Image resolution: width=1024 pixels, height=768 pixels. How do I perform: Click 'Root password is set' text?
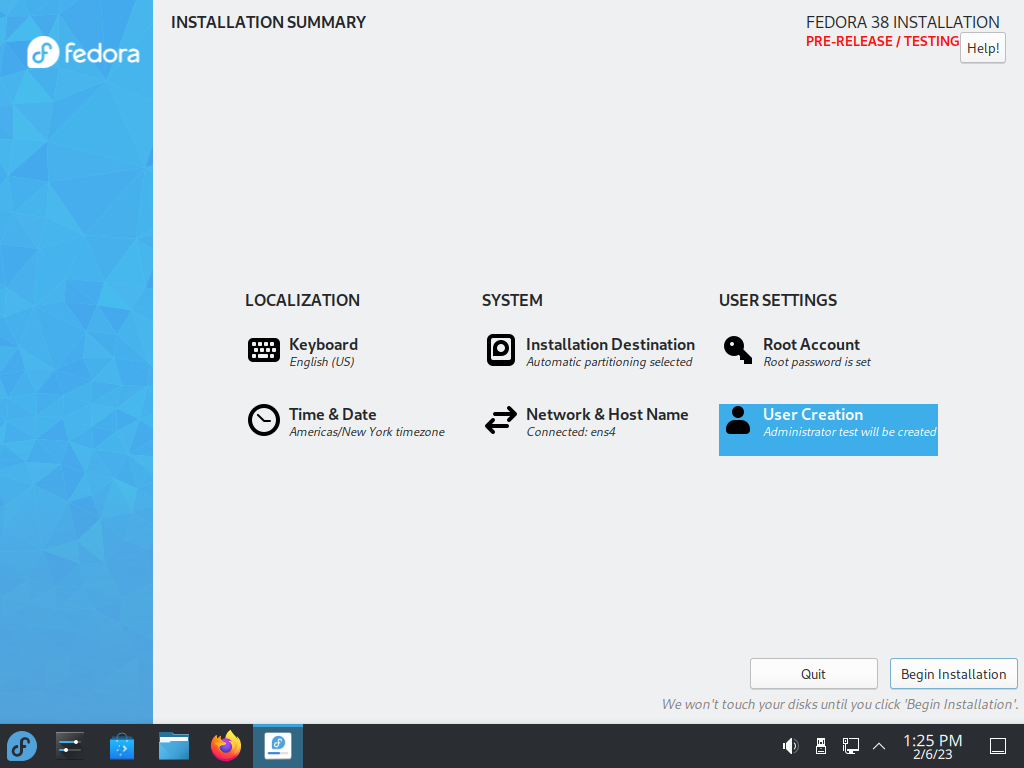point(817,362)
